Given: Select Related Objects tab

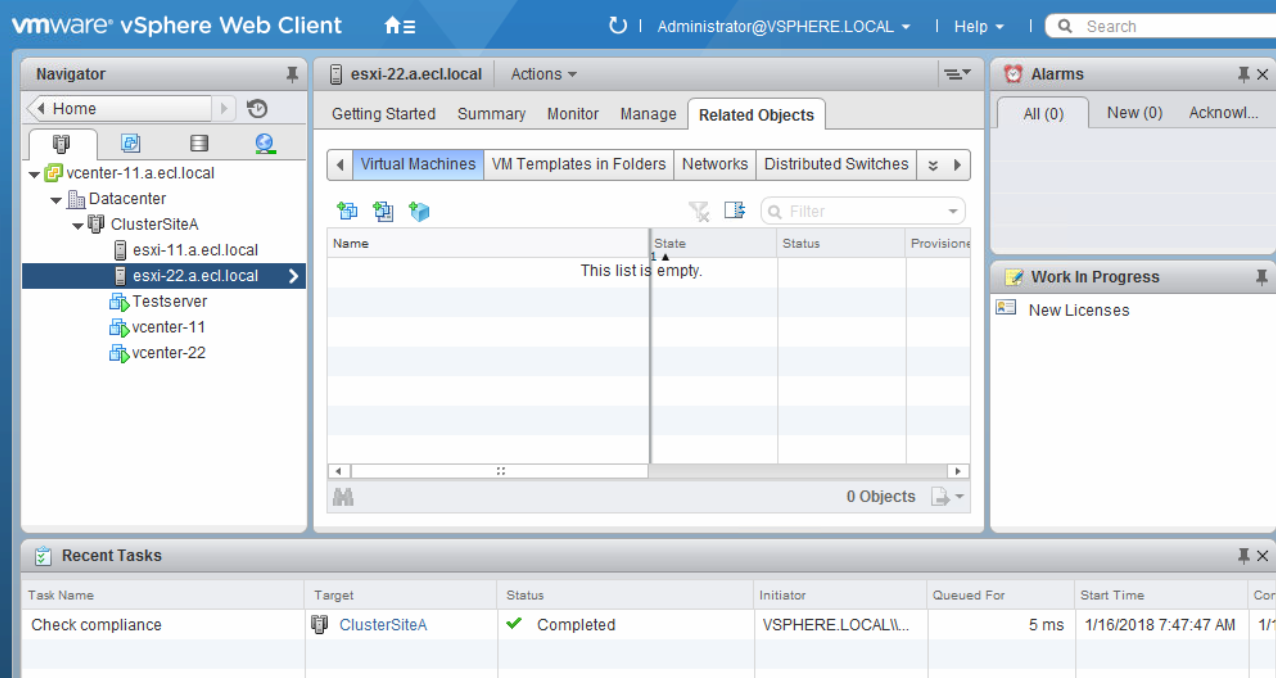Looking at the screenshot, I should [757, 115].
